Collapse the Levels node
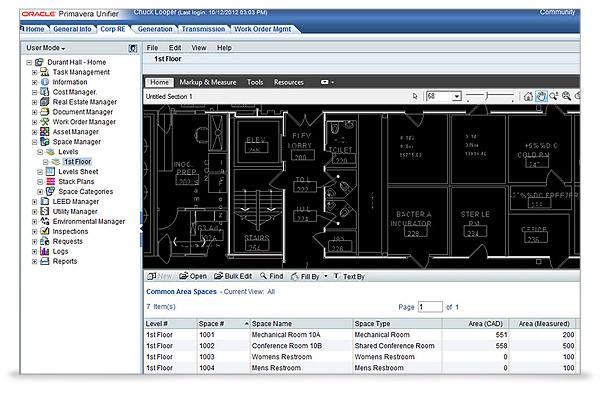 [40, 152]
